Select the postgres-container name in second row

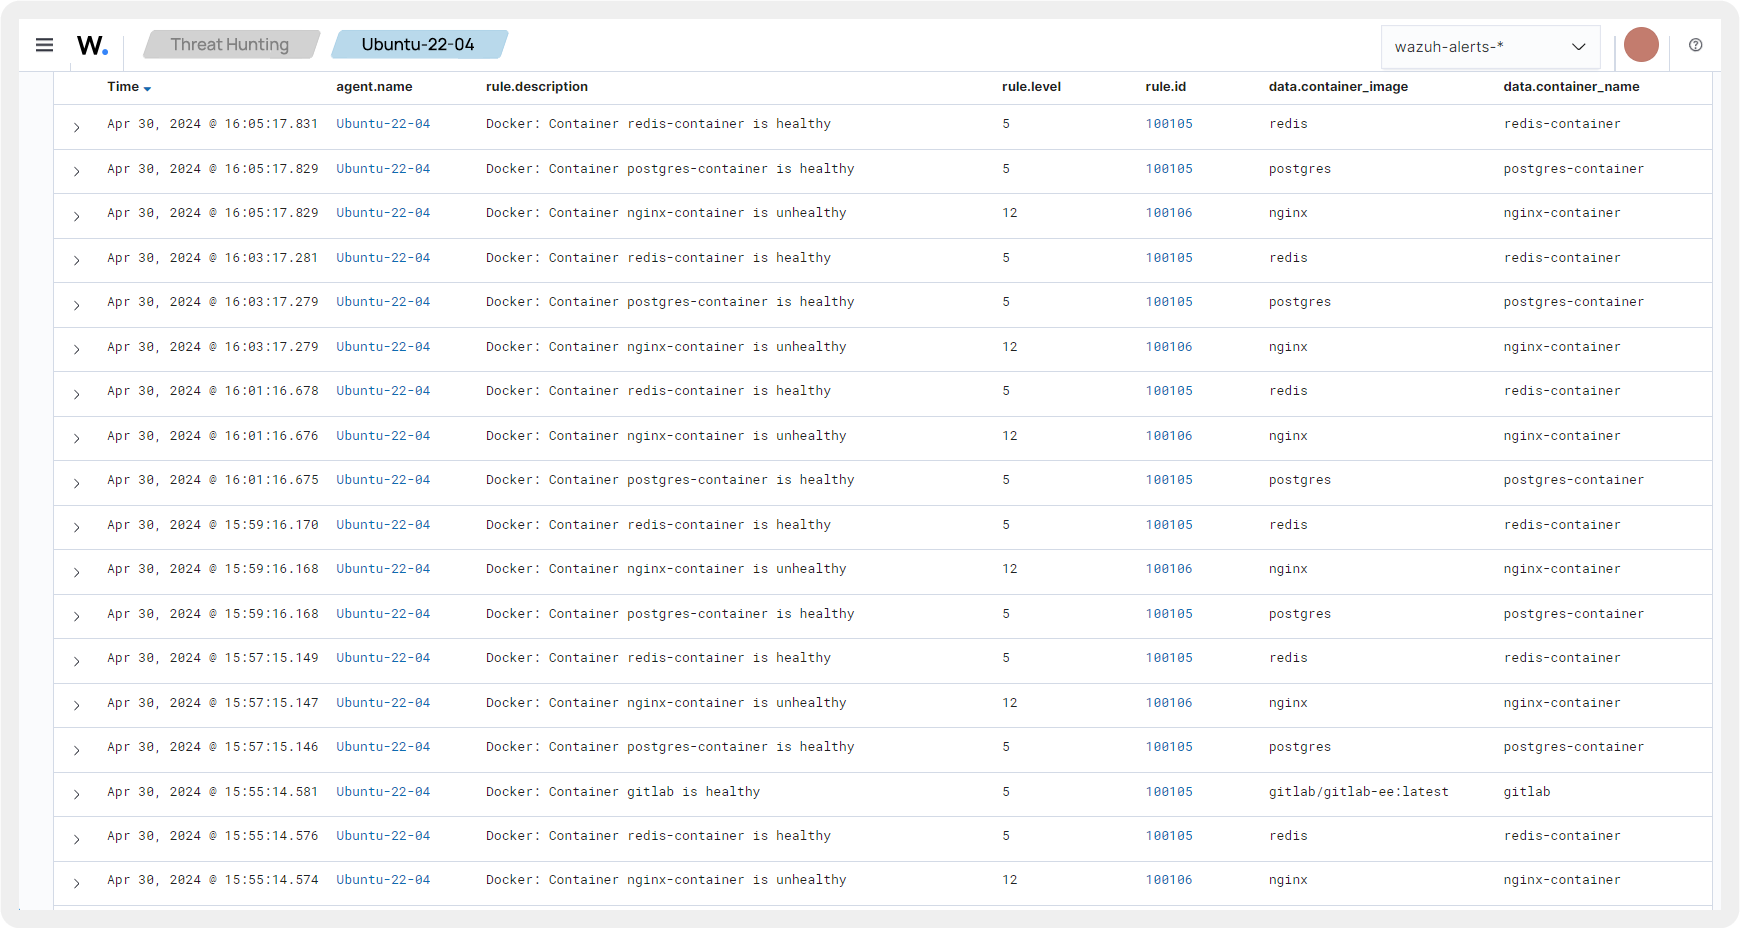[1573, 168]
